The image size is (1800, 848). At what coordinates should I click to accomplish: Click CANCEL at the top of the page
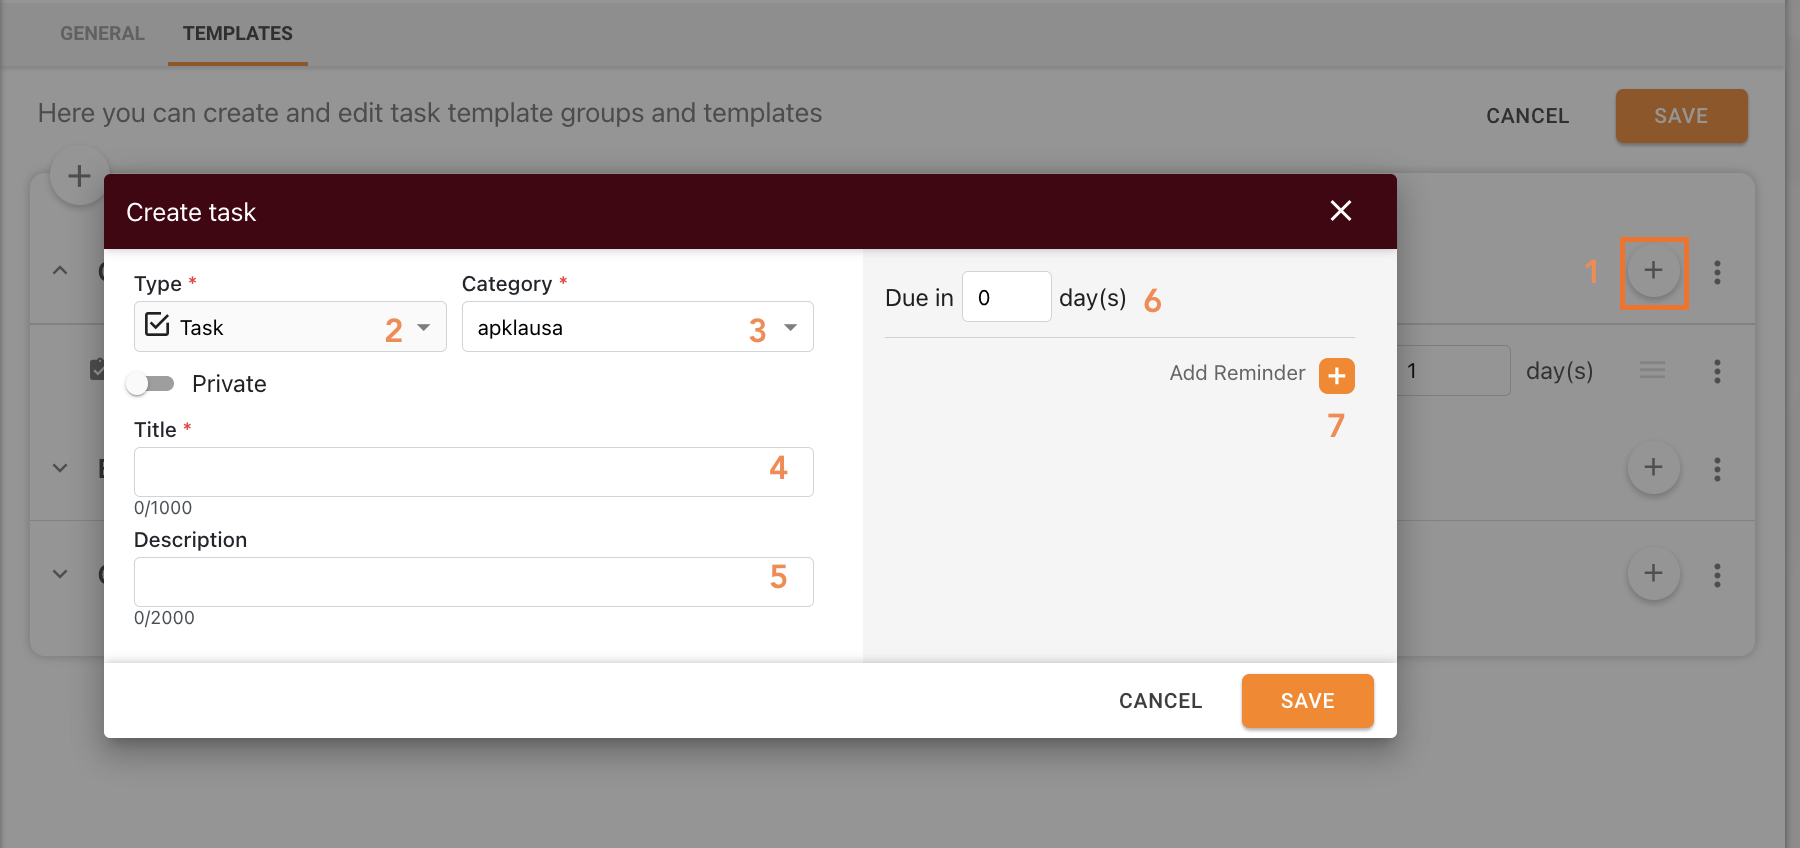click(1526, 116)
